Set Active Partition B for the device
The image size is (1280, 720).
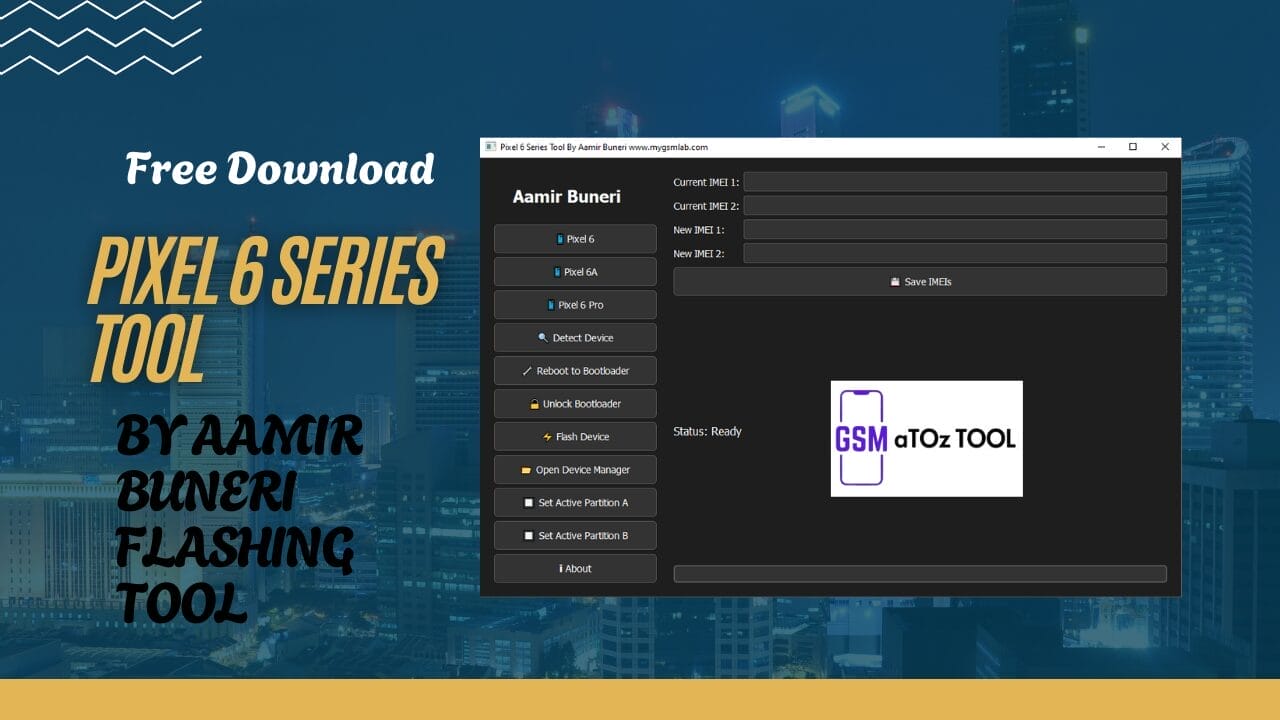(x=575, y=535)
